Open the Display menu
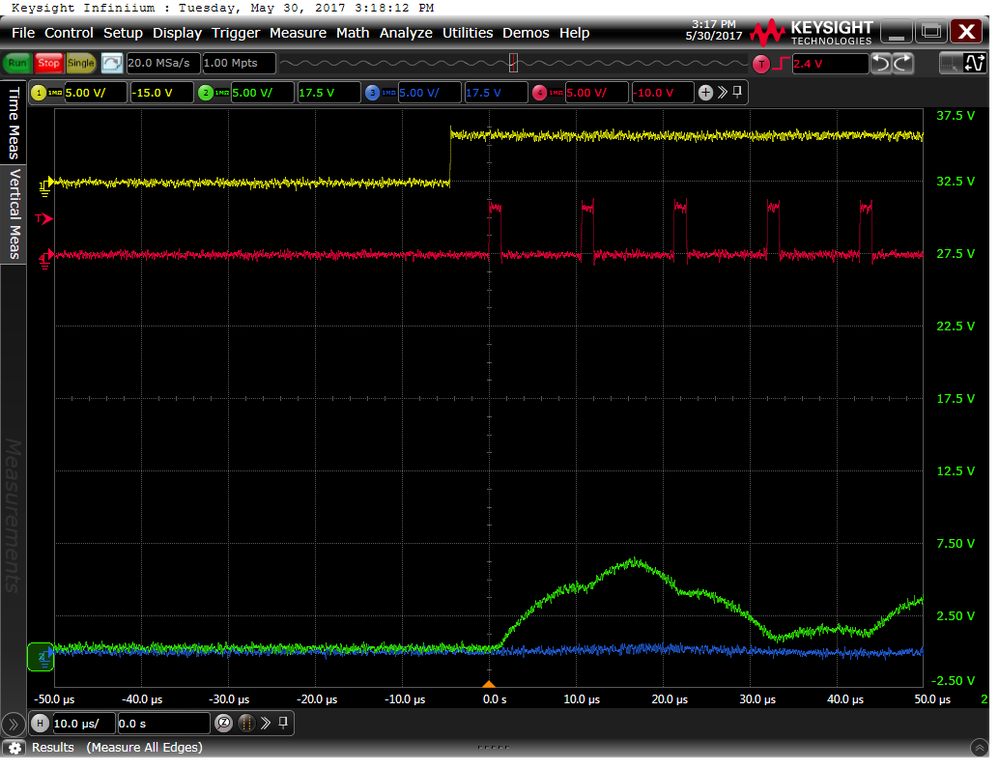This screenshot has width=999, height=767. click(x=177, y=33)
